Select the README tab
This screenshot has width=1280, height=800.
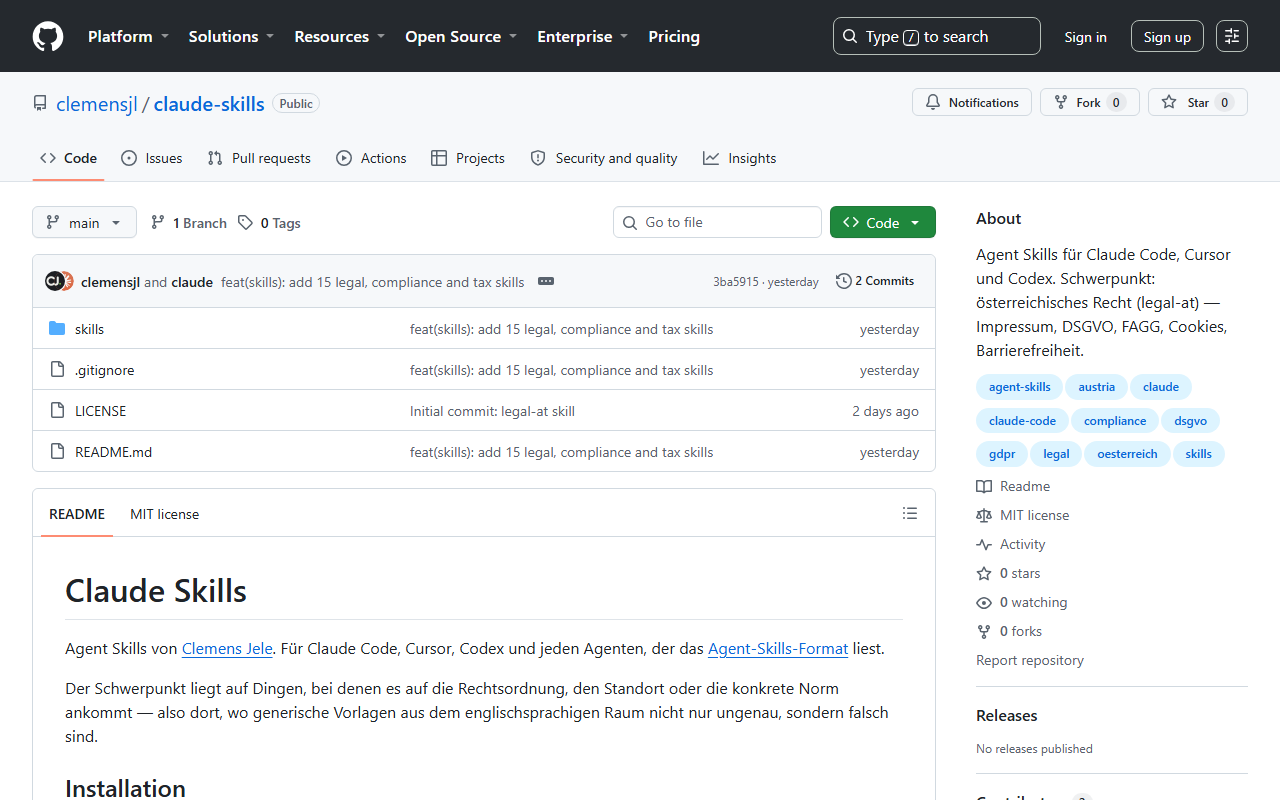pos(77,514)
